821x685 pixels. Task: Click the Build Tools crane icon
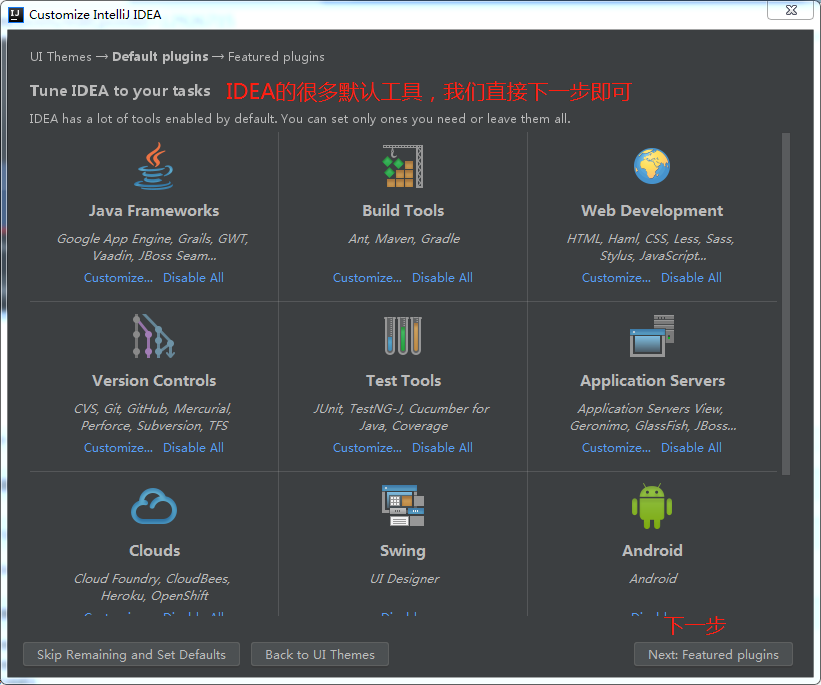pos(403,166)
